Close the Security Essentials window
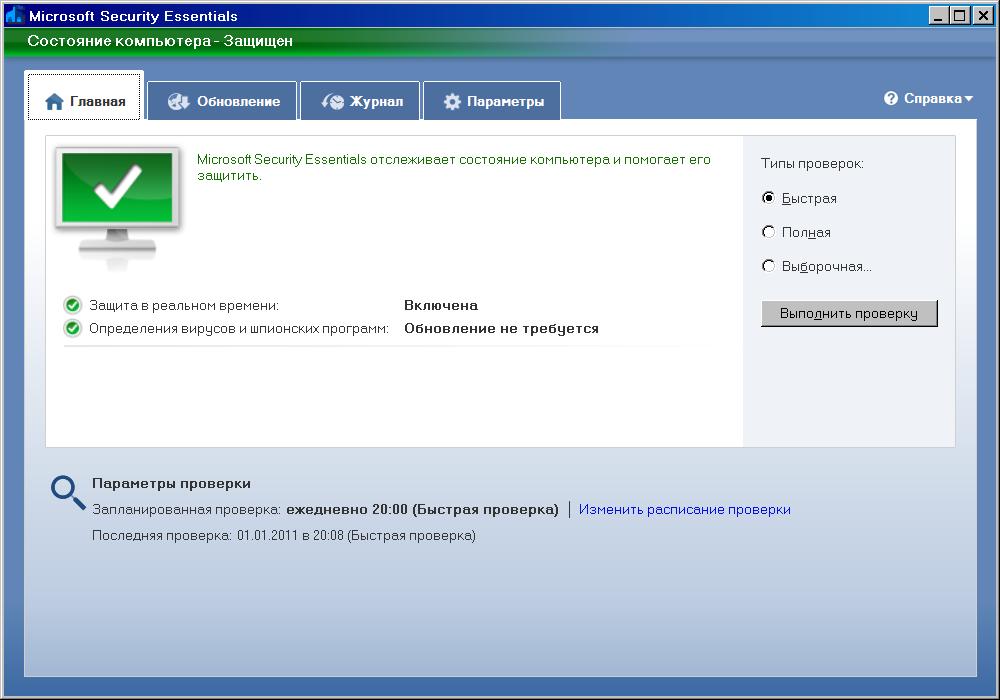The width and height of the screenshot is (1000, 700). tap(983, 15)
